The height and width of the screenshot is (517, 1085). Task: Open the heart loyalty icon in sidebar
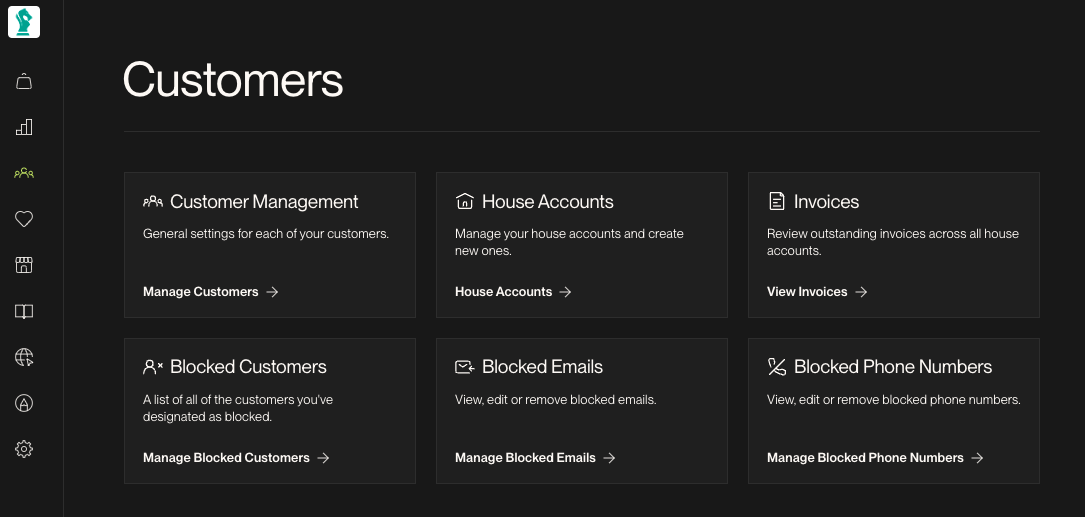point(24,219)
